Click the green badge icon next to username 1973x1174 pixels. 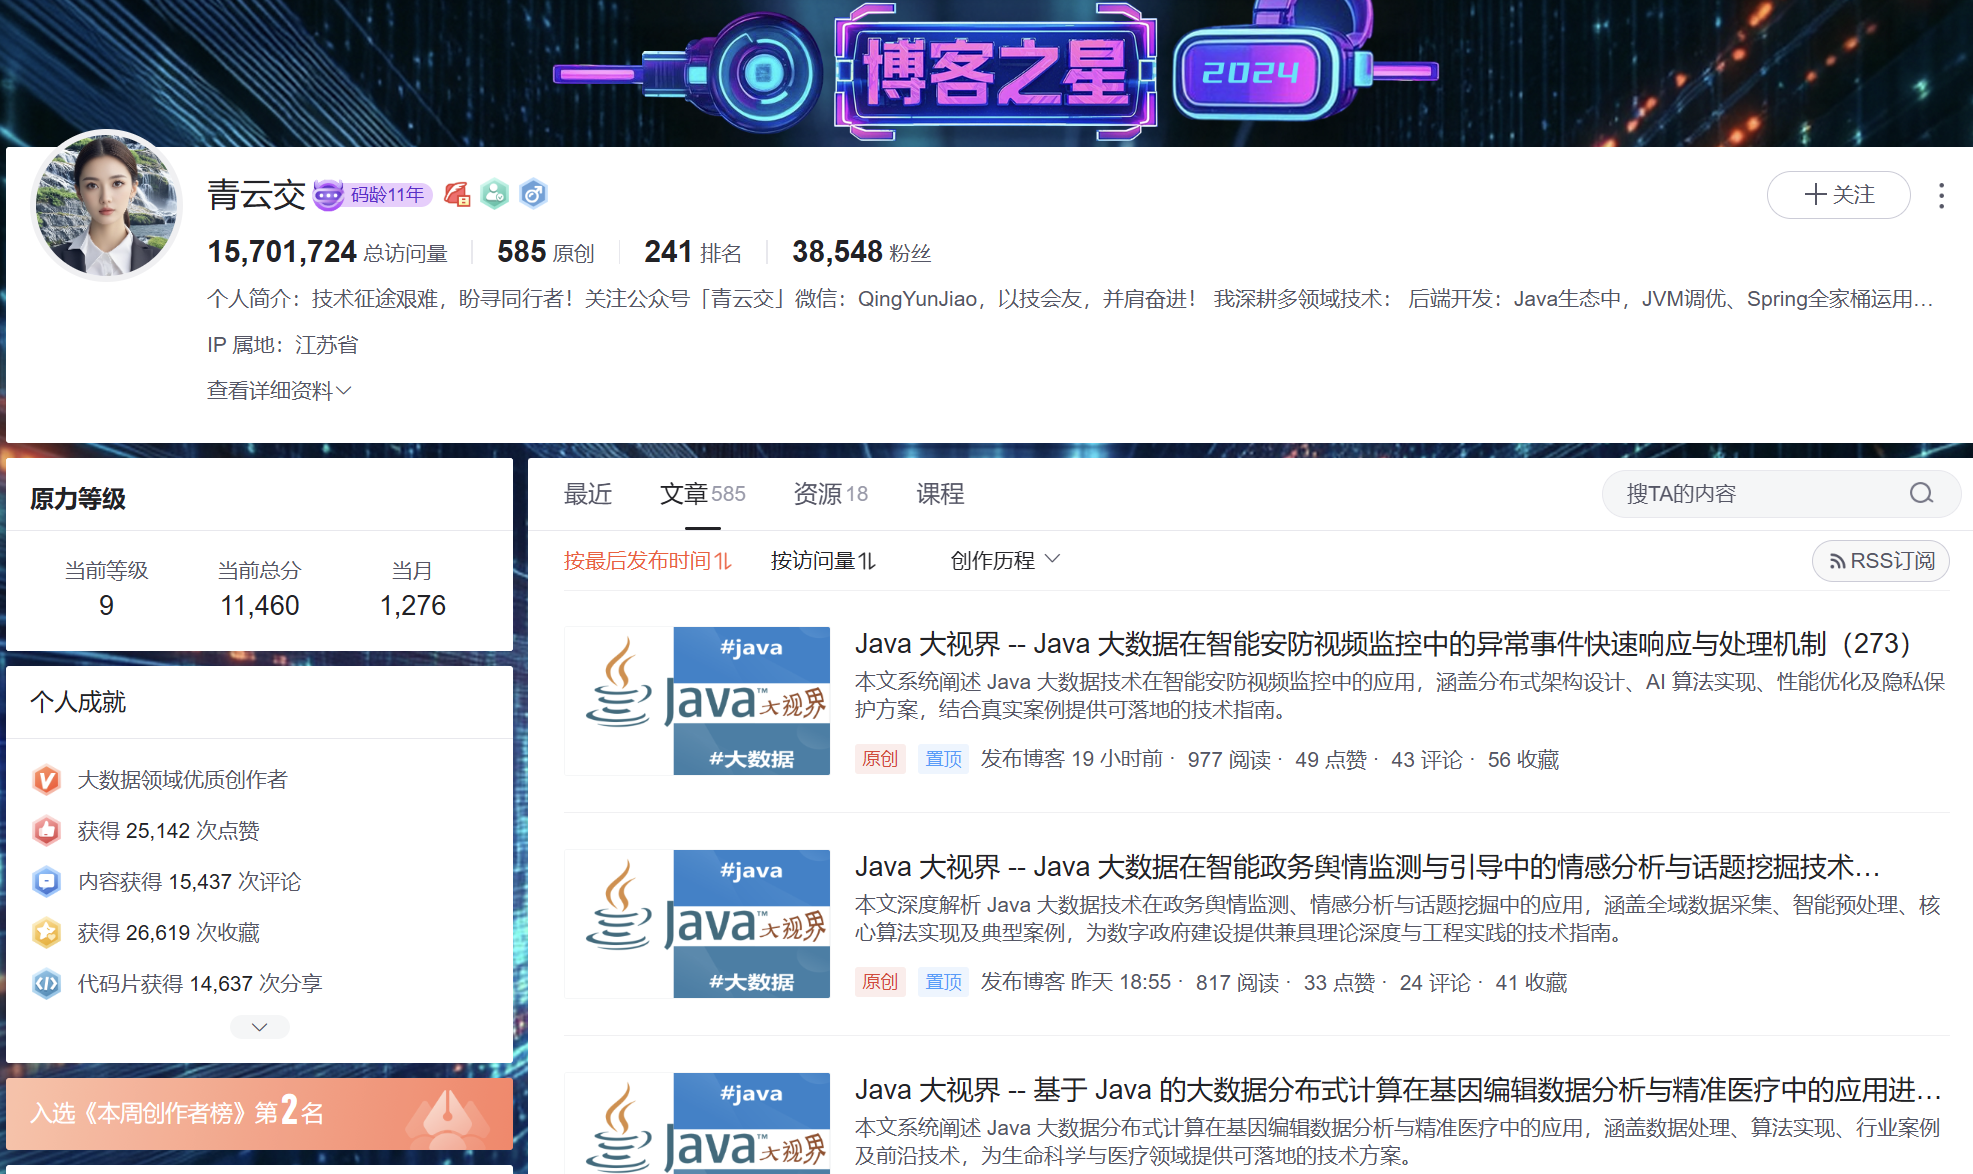click(x=495, y=194)
